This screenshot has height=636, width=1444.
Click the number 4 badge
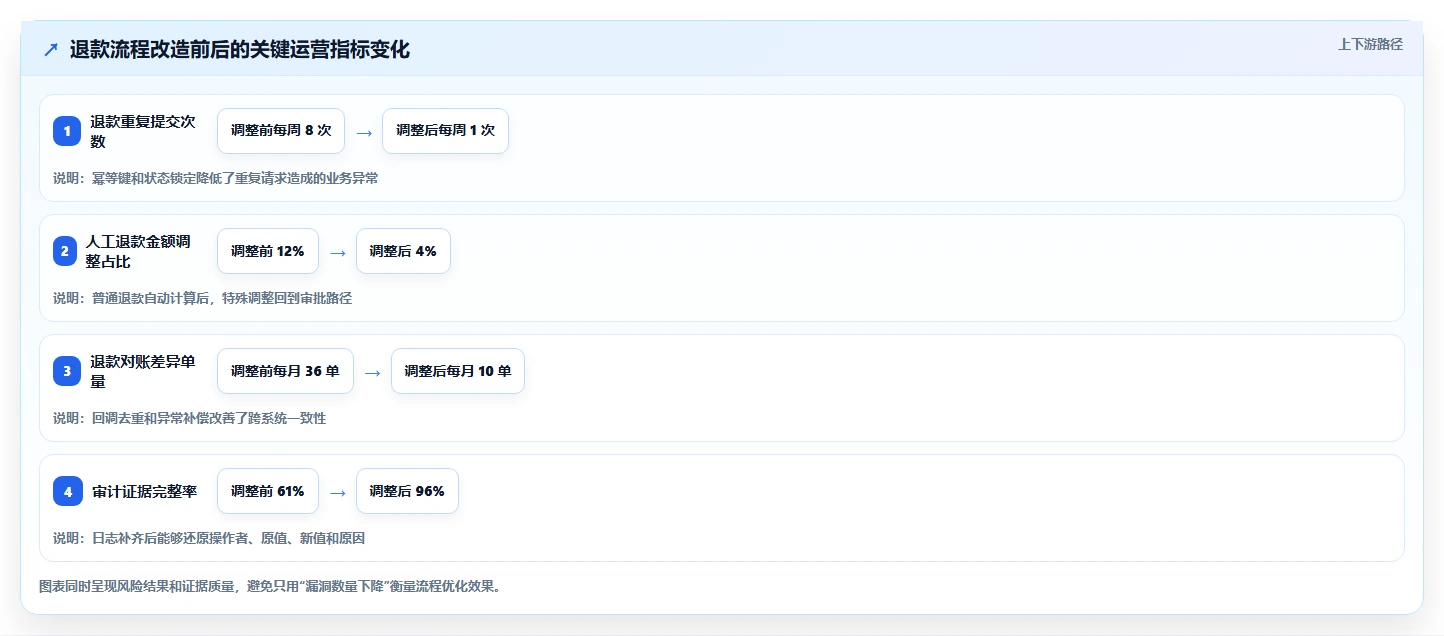[68, 491]
